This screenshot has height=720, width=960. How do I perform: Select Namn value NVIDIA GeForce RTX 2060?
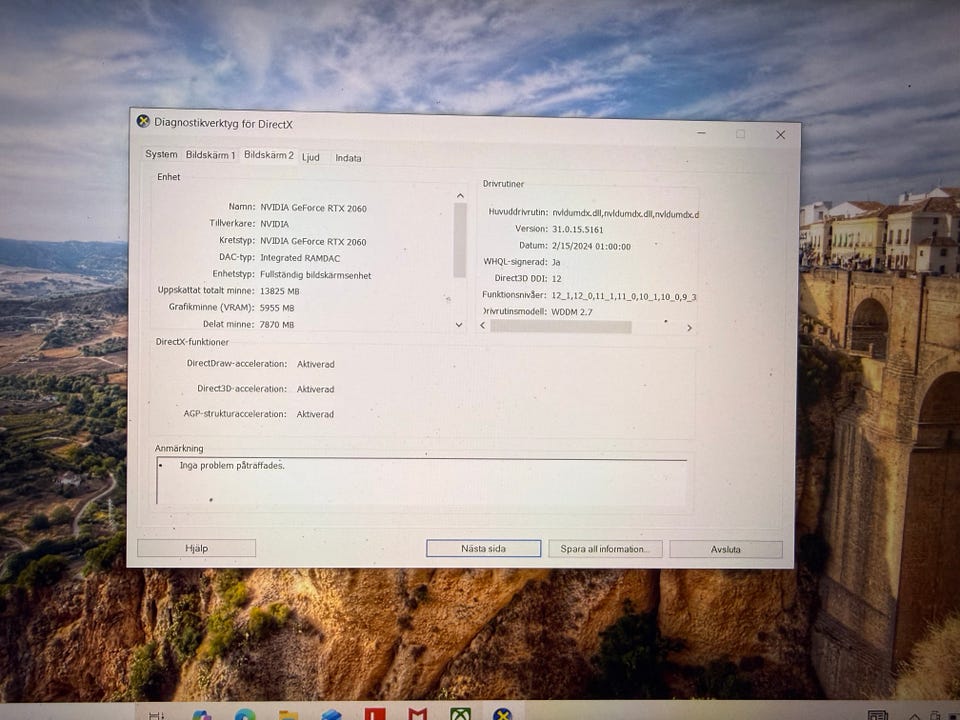click(313, 208)
